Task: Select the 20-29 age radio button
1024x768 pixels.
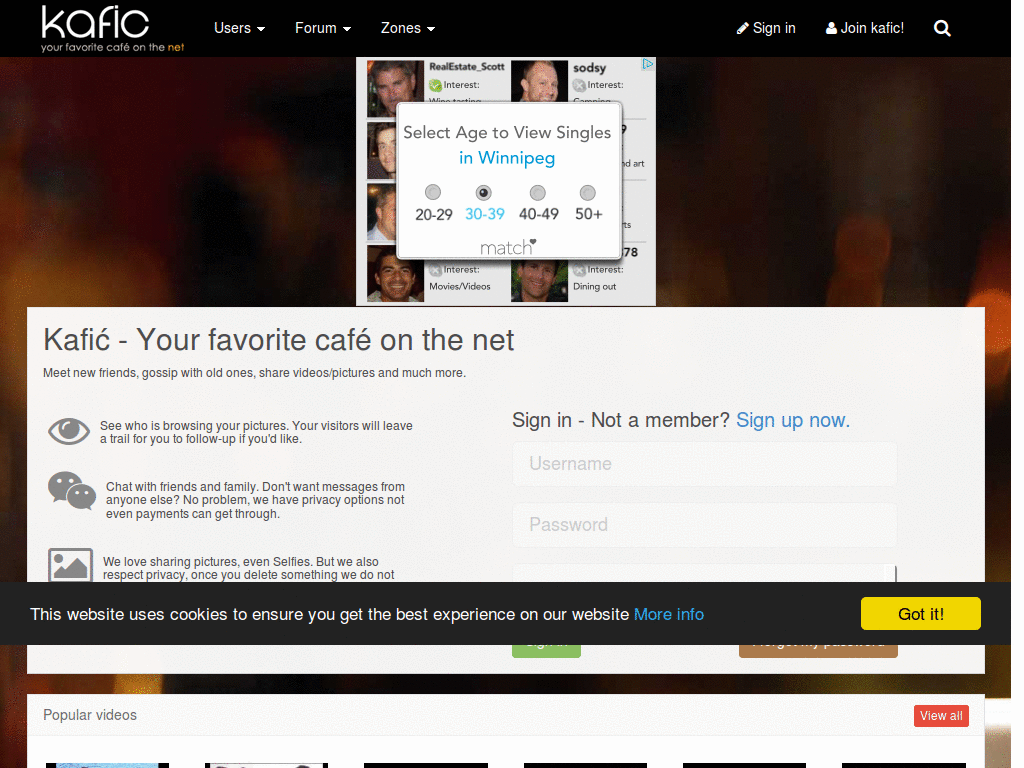Action: coord(433,192)
